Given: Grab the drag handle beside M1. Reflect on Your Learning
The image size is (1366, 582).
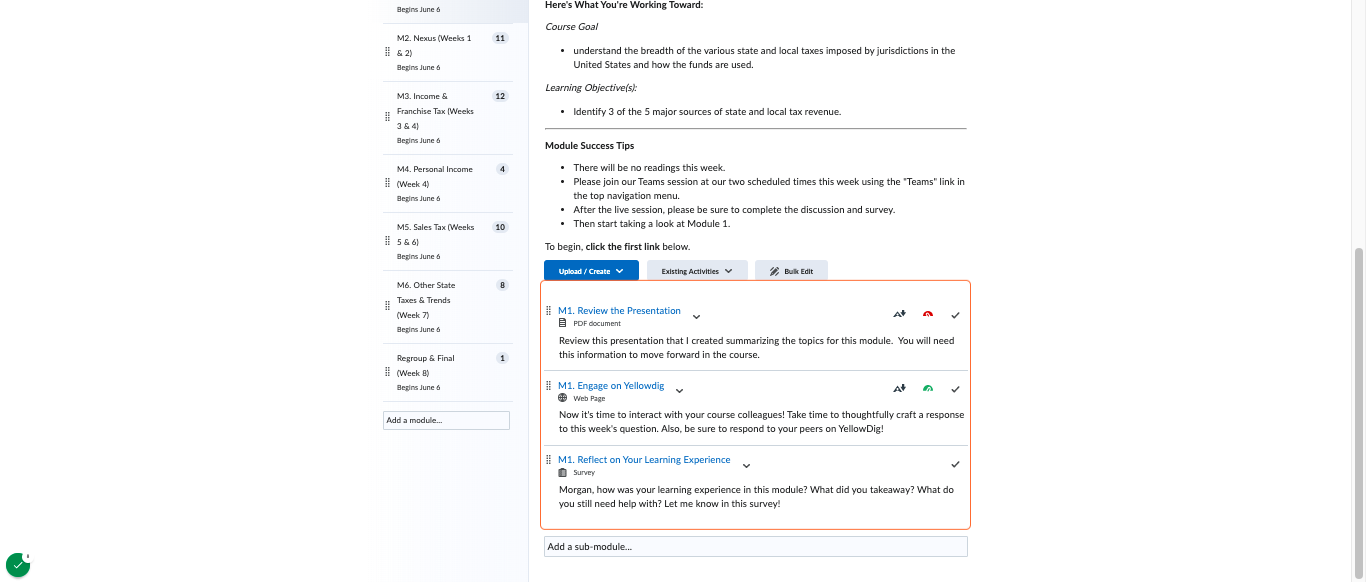Looking at the screenshot, I should click(x=548, y=460).
